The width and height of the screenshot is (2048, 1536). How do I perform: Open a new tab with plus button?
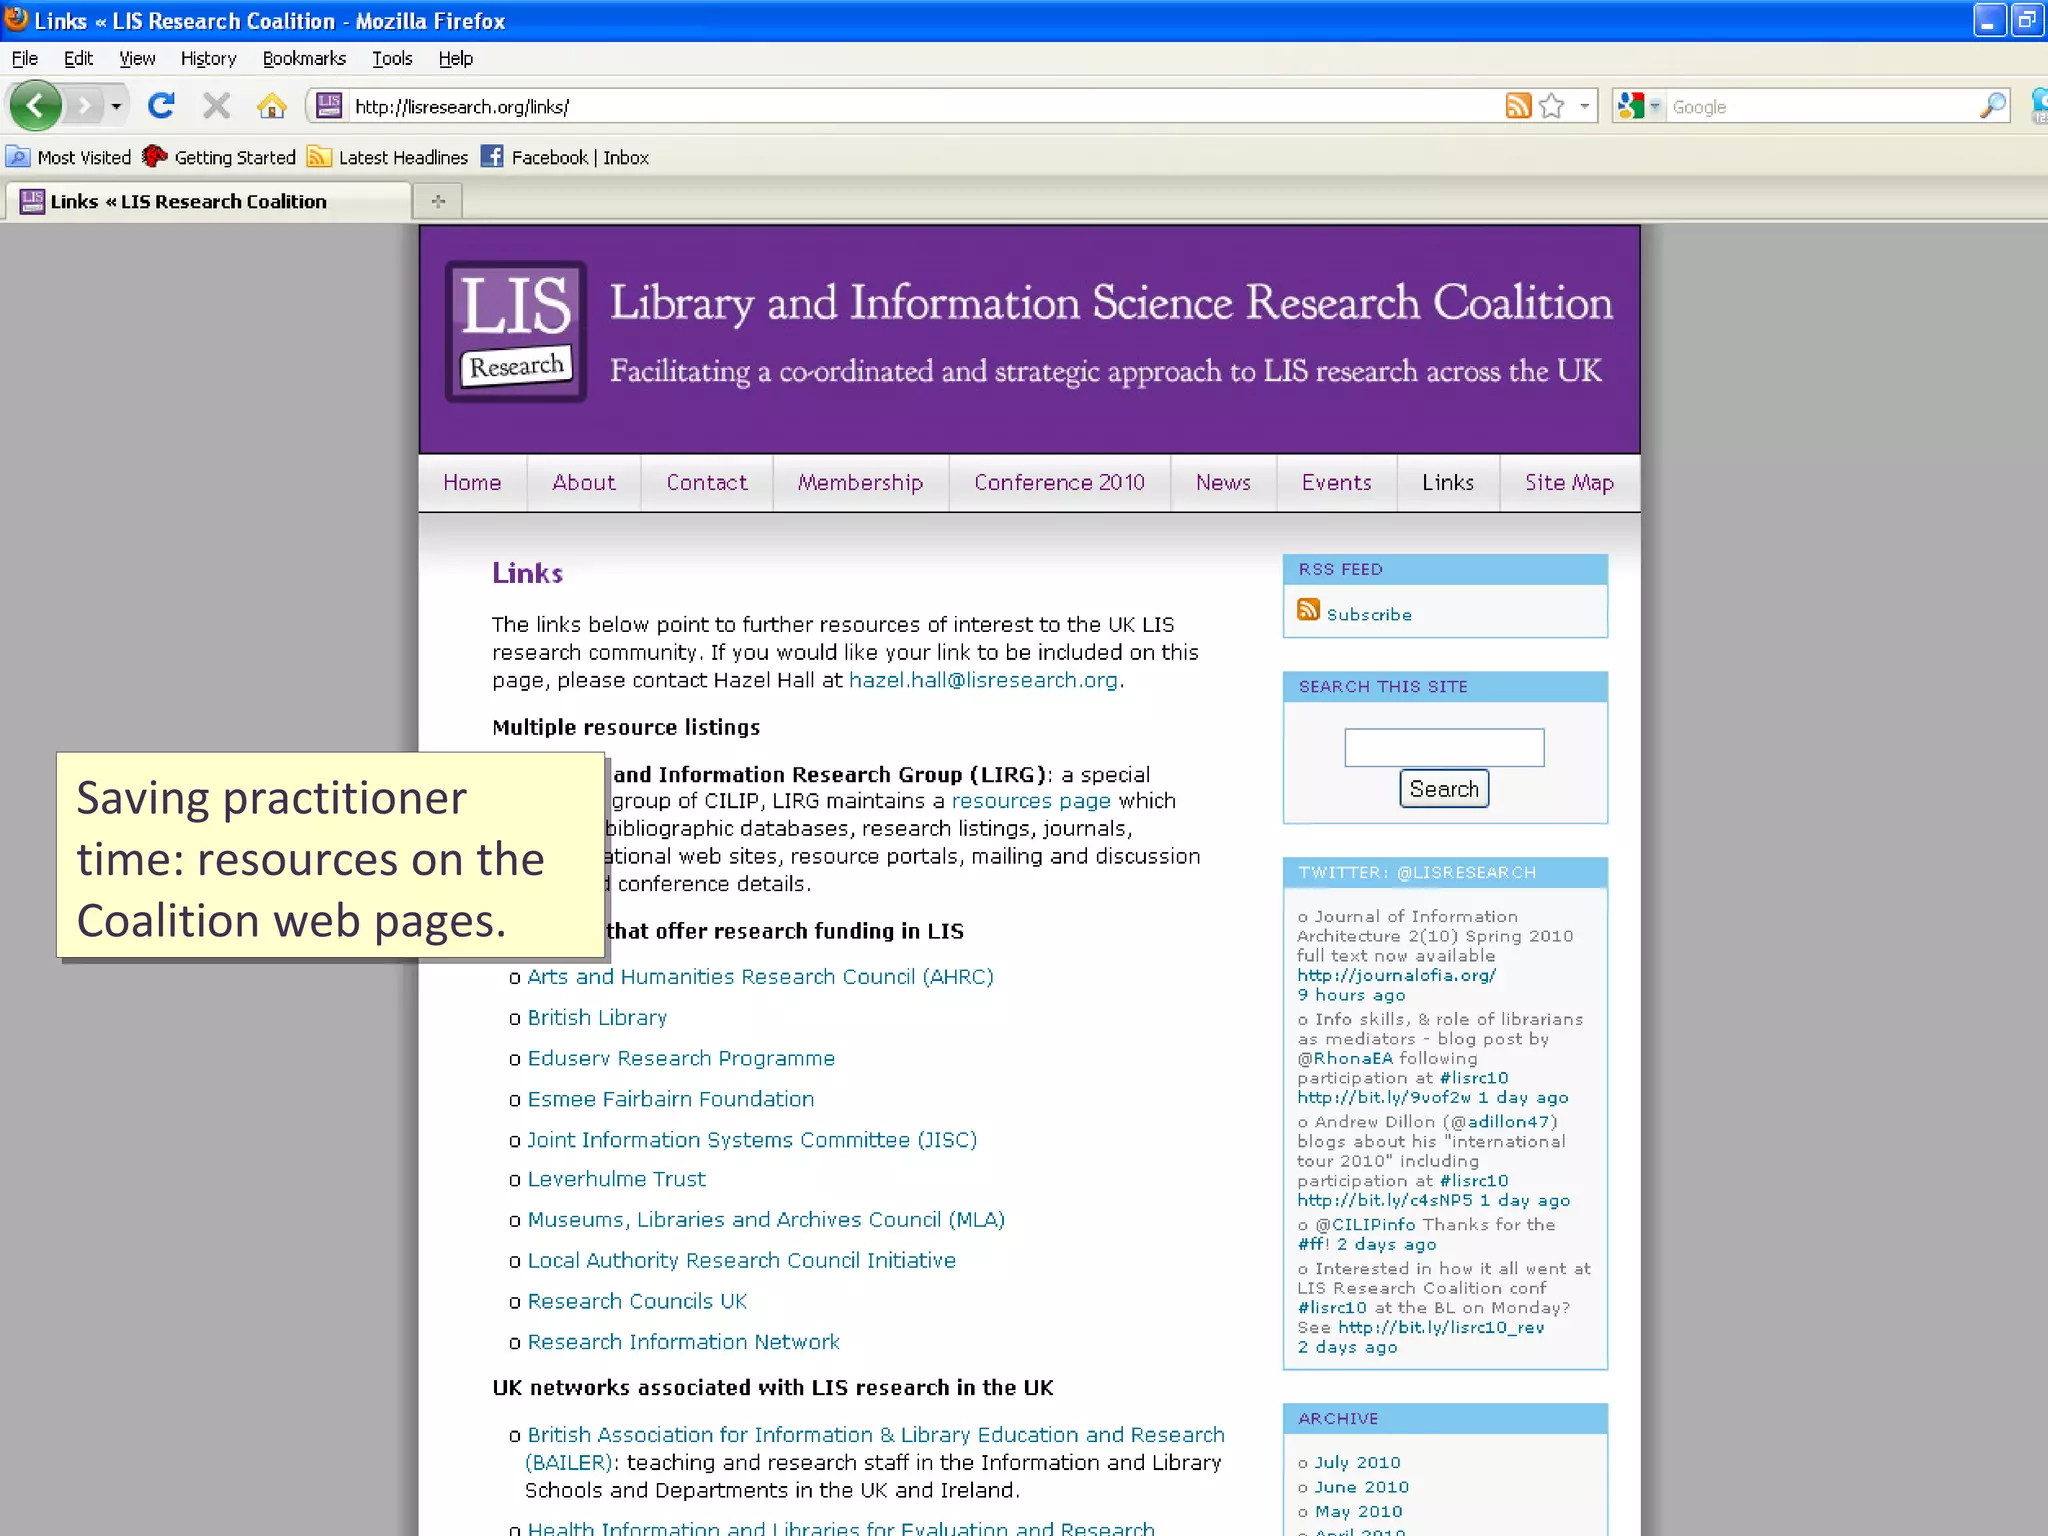(438, 201)
